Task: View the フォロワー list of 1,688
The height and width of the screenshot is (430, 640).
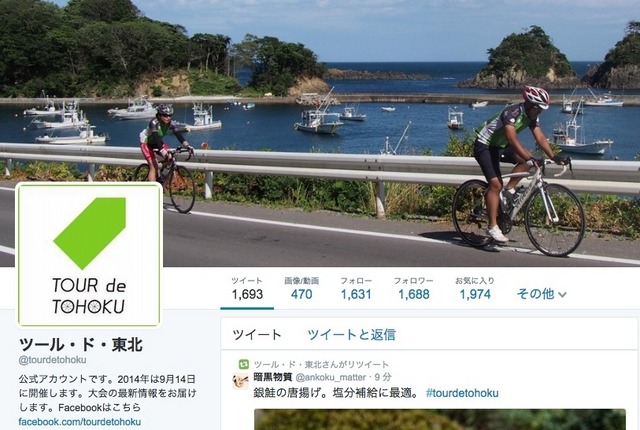Action: pos(413,288)
